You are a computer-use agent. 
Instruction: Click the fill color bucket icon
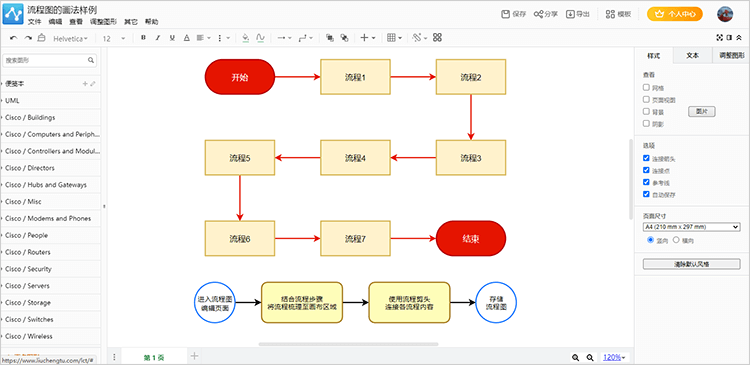pos(245,38)
